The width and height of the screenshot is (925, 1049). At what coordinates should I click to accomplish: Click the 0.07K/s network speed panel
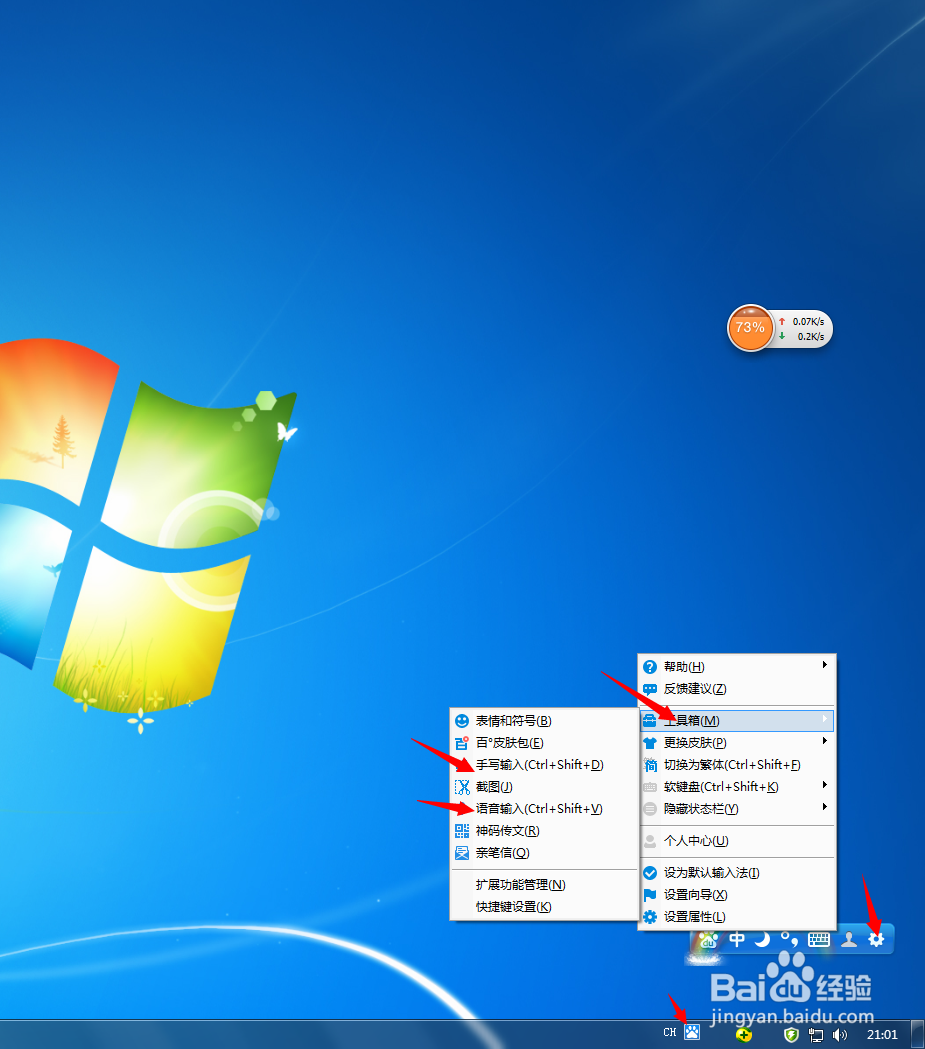[x=803, y=328]
